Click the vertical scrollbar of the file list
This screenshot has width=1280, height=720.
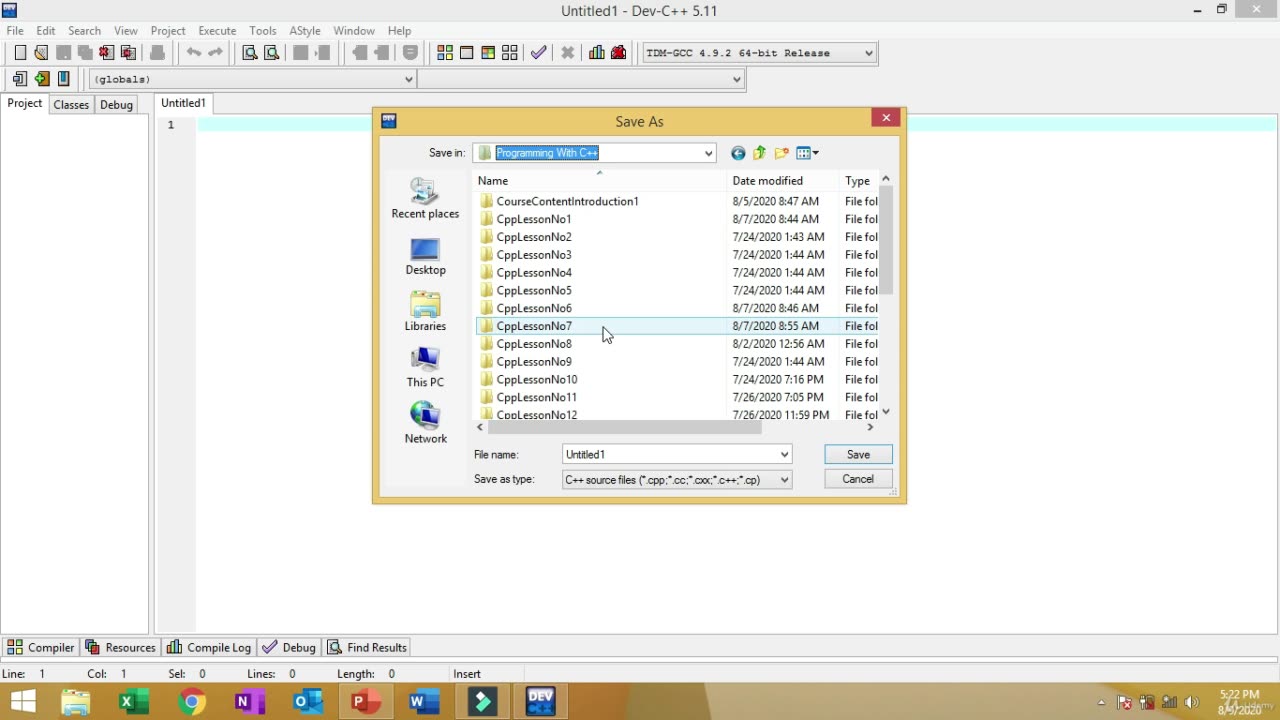point(886,240)
